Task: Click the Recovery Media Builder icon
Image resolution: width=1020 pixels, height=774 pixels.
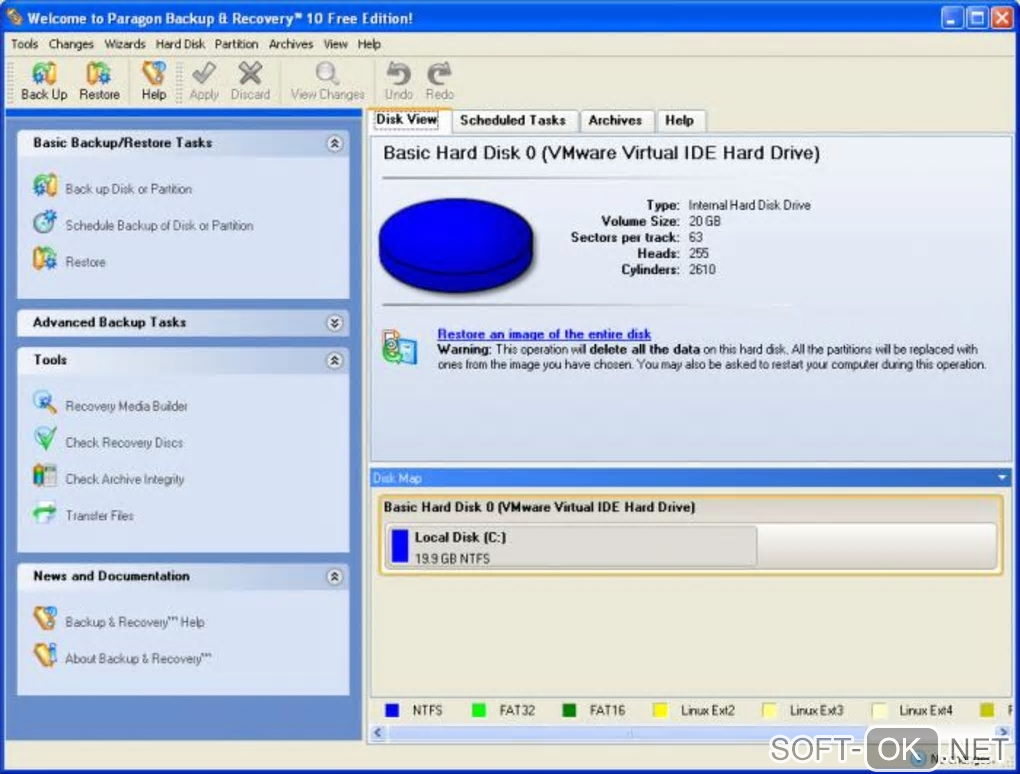Action: point(45,403)
